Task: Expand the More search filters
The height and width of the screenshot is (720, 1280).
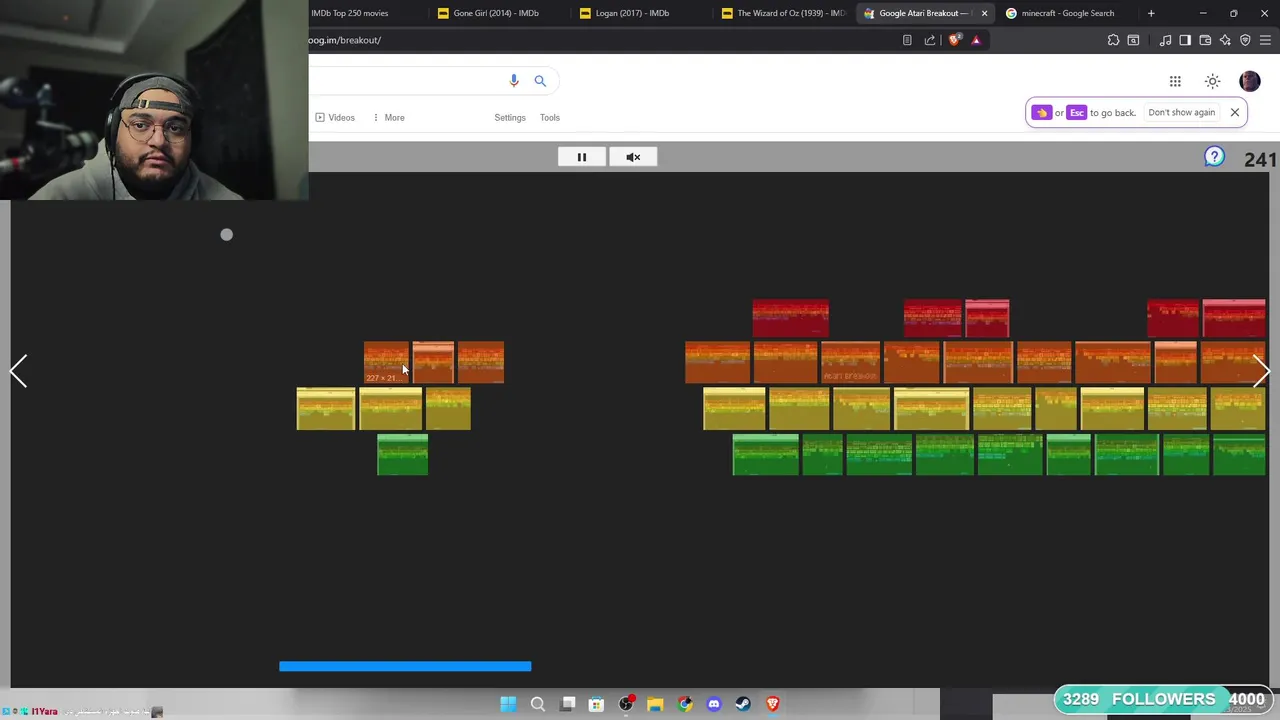Action: 388,118
